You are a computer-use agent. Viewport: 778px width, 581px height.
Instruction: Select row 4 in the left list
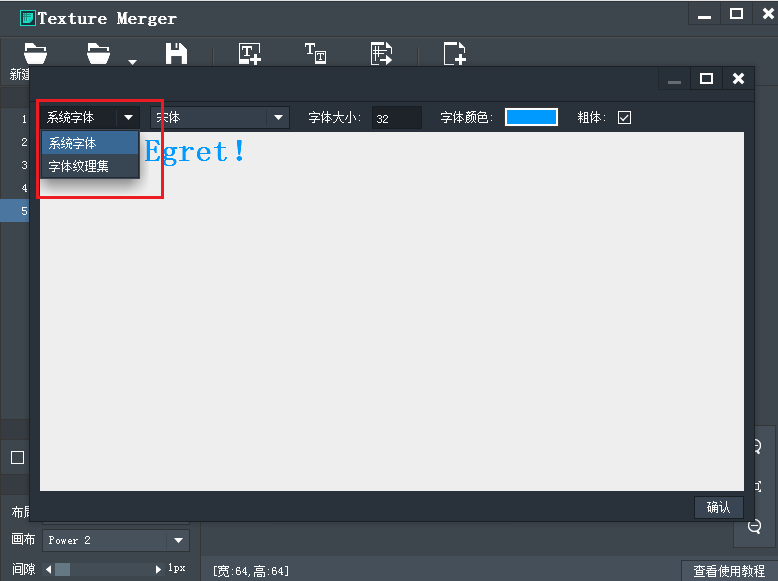[x=15, y=188]
